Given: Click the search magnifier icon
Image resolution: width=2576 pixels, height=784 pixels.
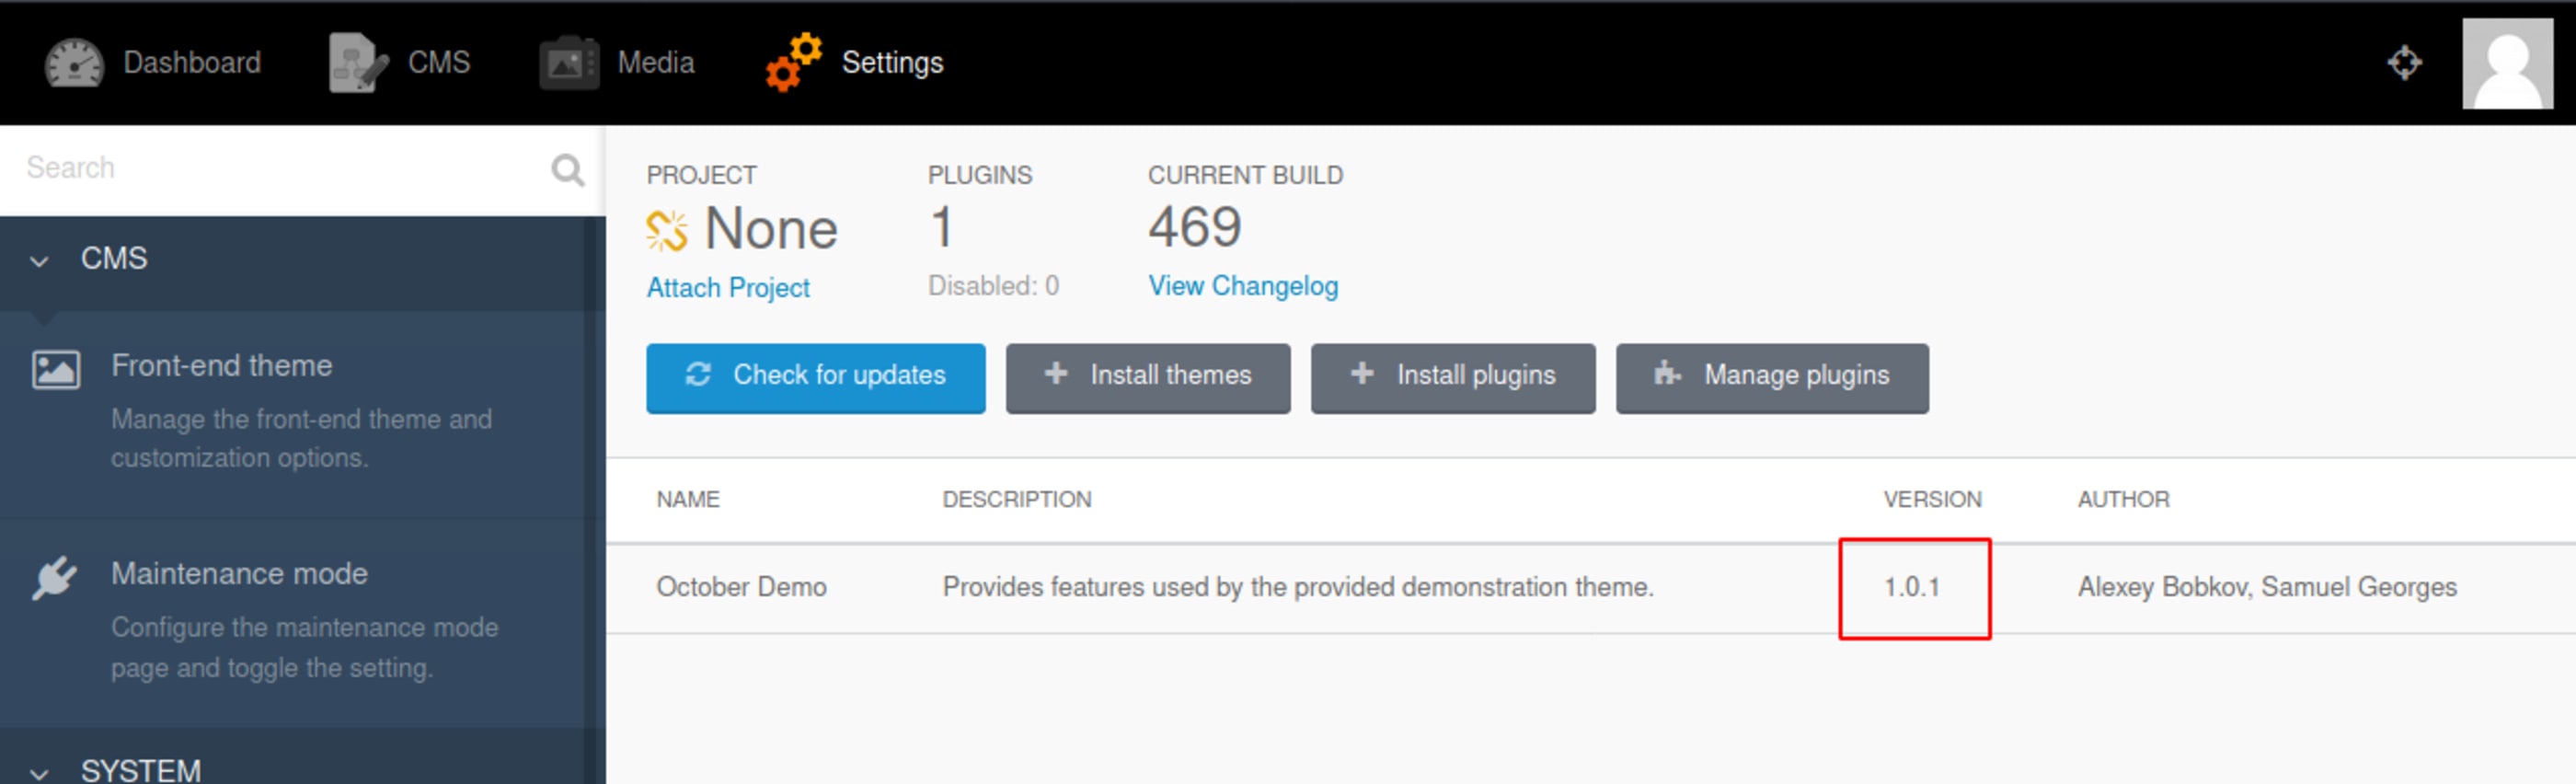Looking at the screenshot, I should pyautogui.click(x=567, y=170).
